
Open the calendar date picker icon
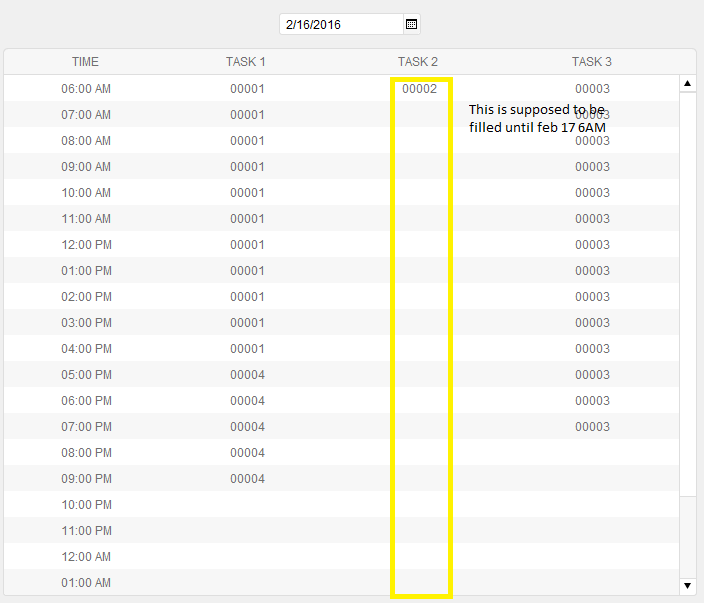click(410, 24)
